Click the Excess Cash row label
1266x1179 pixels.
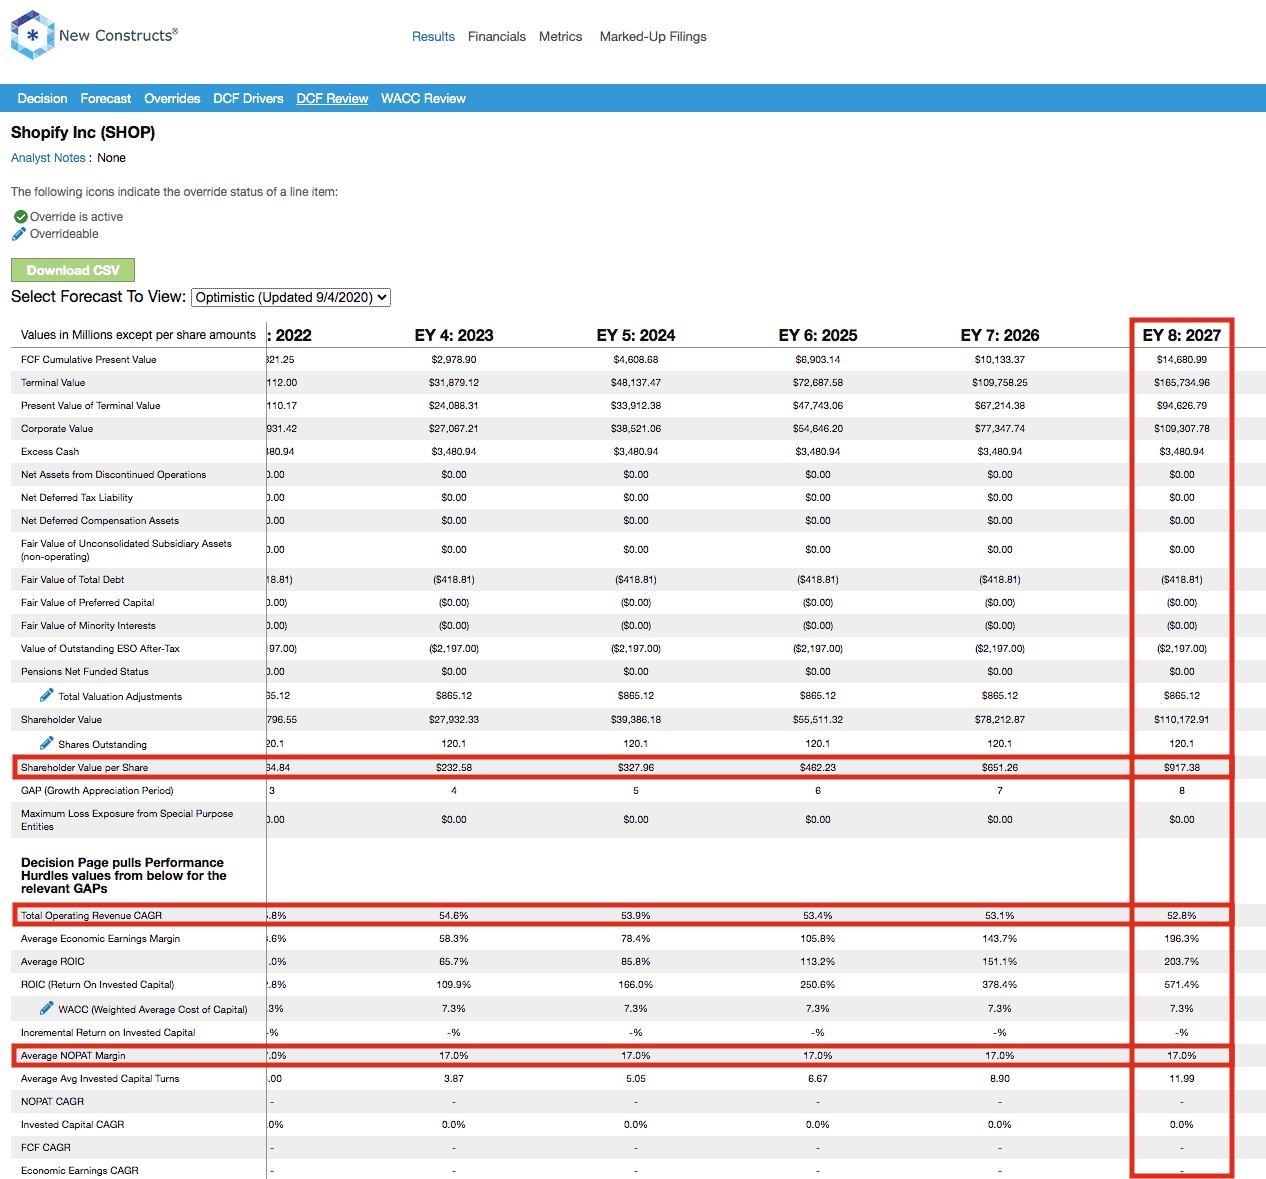click(50, 451)
